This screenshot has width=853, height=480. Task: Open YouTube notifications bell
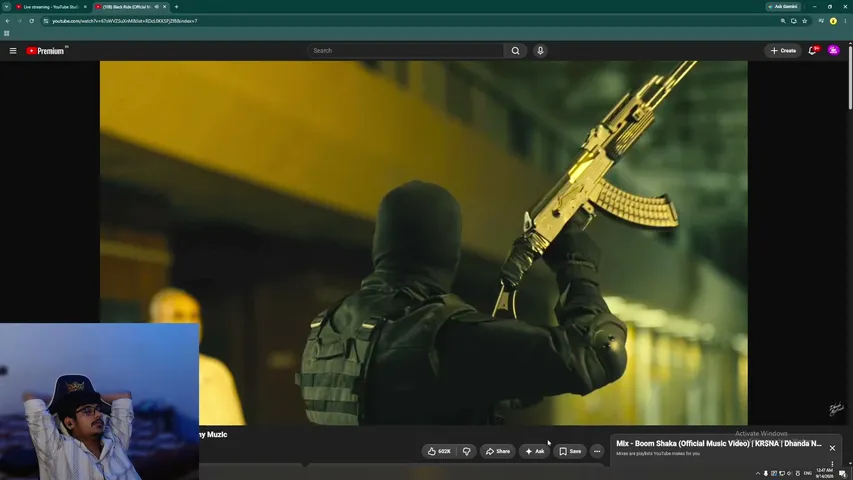point(812,50)
